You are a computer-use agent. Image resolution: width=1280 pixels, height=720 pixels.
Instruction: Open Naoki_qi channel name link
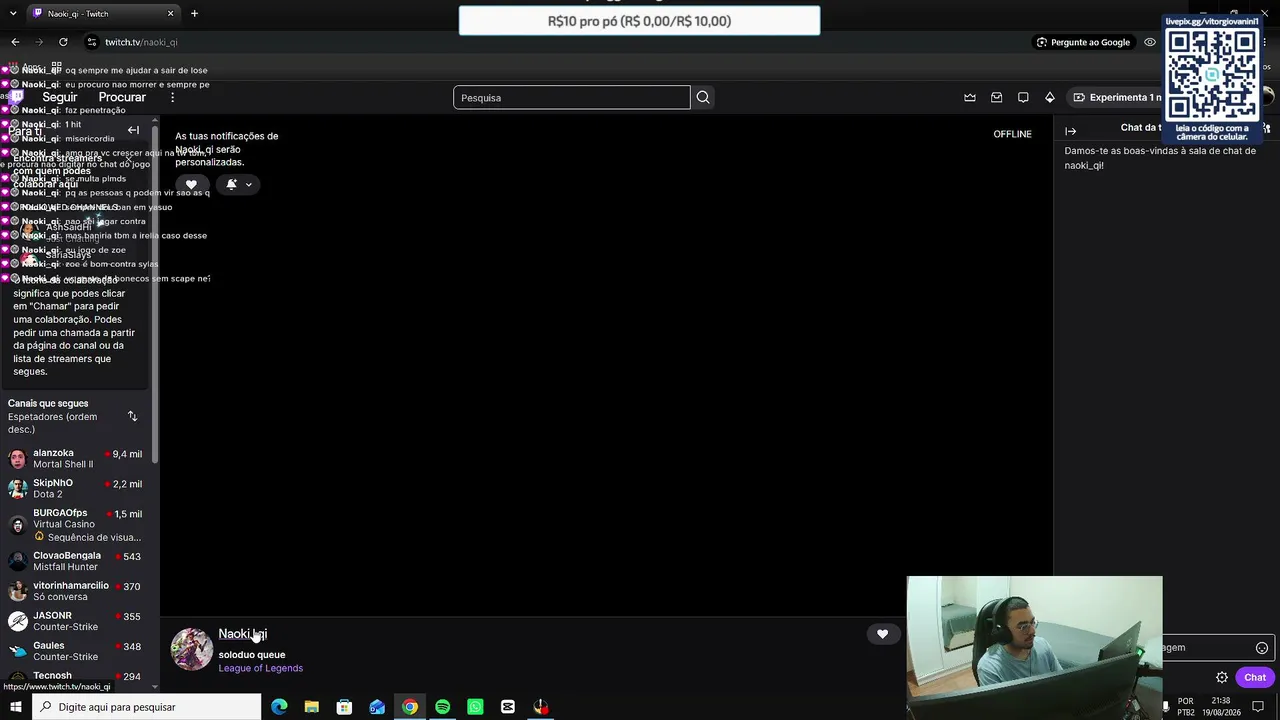pos(243,634)
